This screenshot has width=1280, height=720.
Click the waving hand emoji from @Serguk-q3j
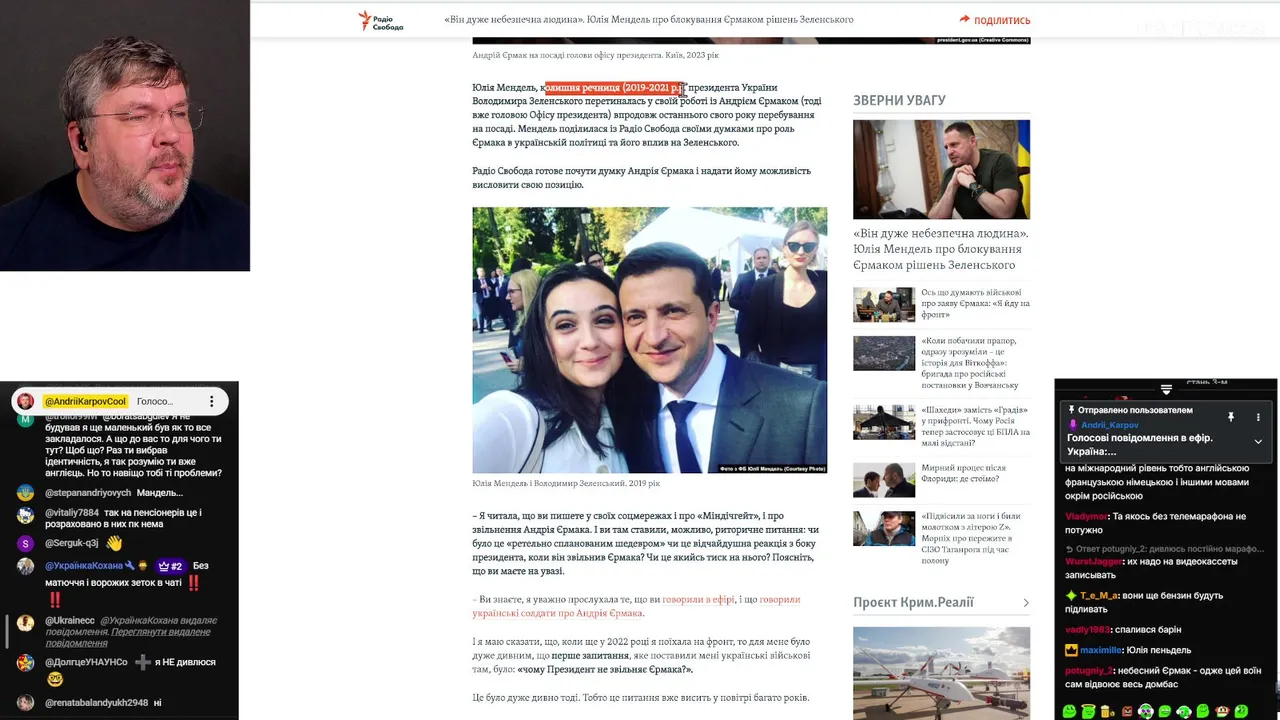(114, 543)
